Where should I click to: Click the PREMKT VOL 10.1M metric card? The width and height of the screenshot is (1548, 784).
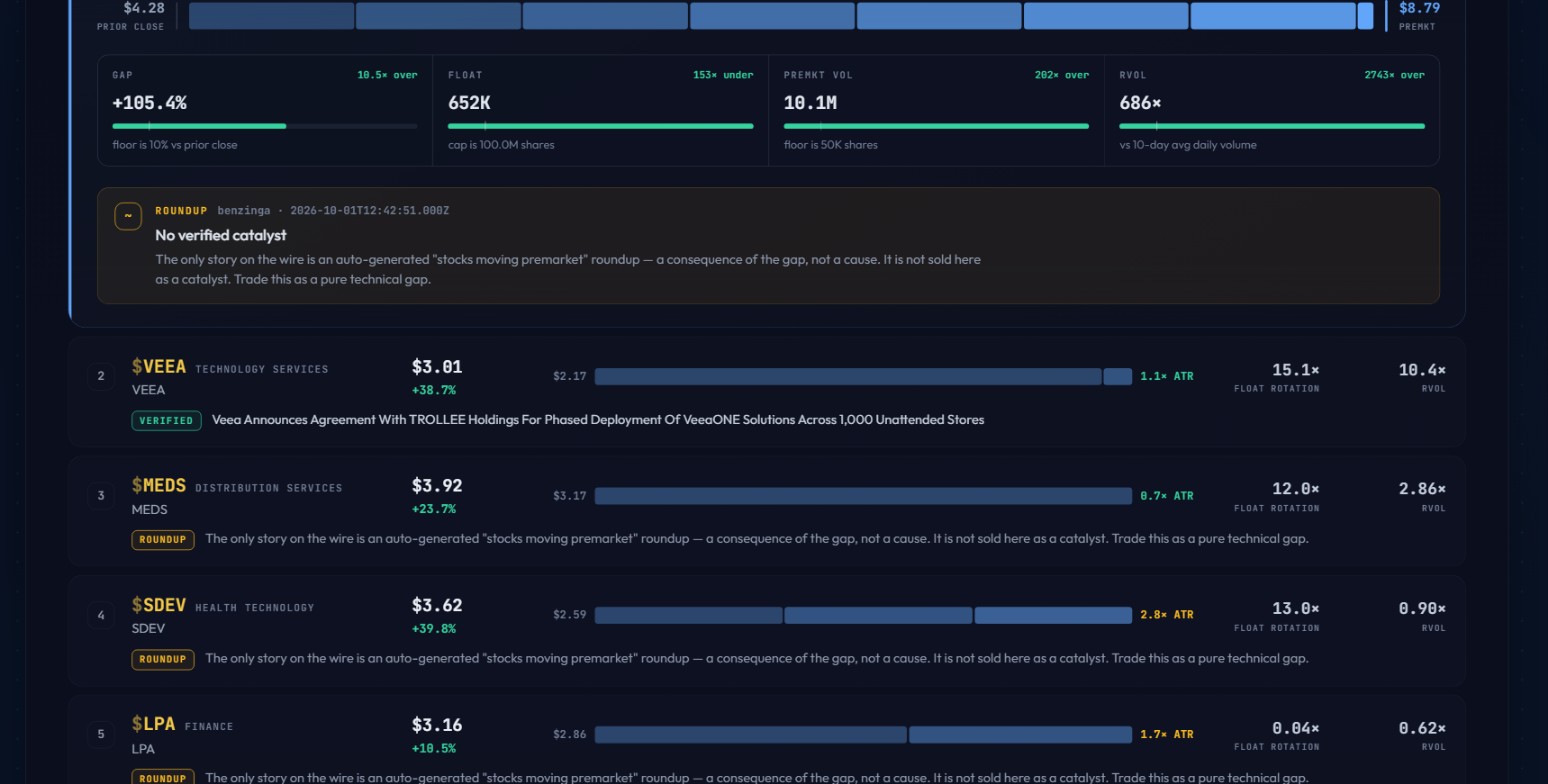tap(936, 110)
